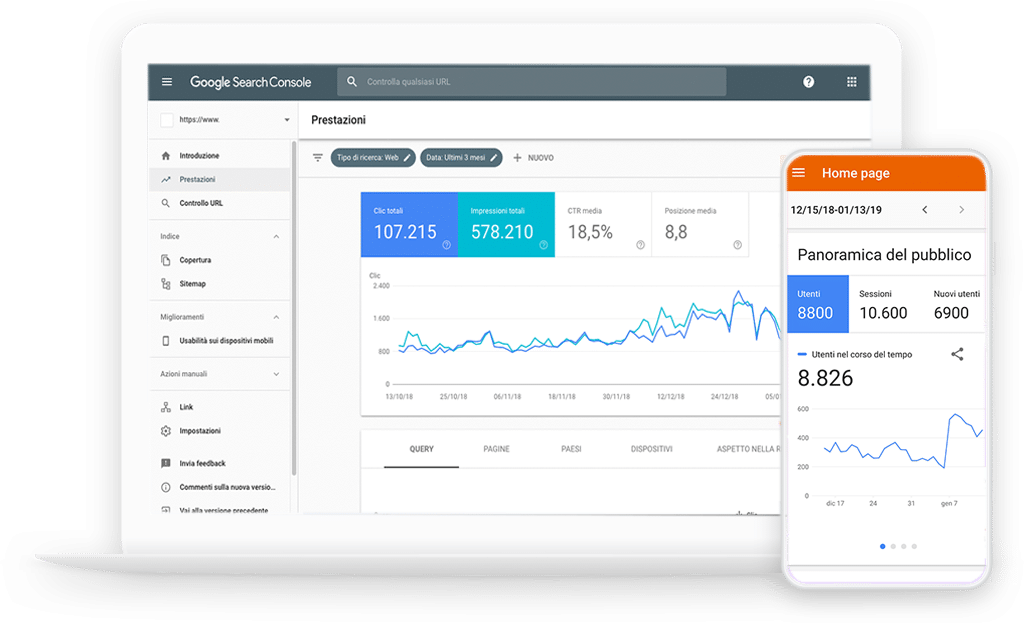Select the Nuovi utenti metric on phone
This screenshot has width=1024, height=623.
(956, 304)
